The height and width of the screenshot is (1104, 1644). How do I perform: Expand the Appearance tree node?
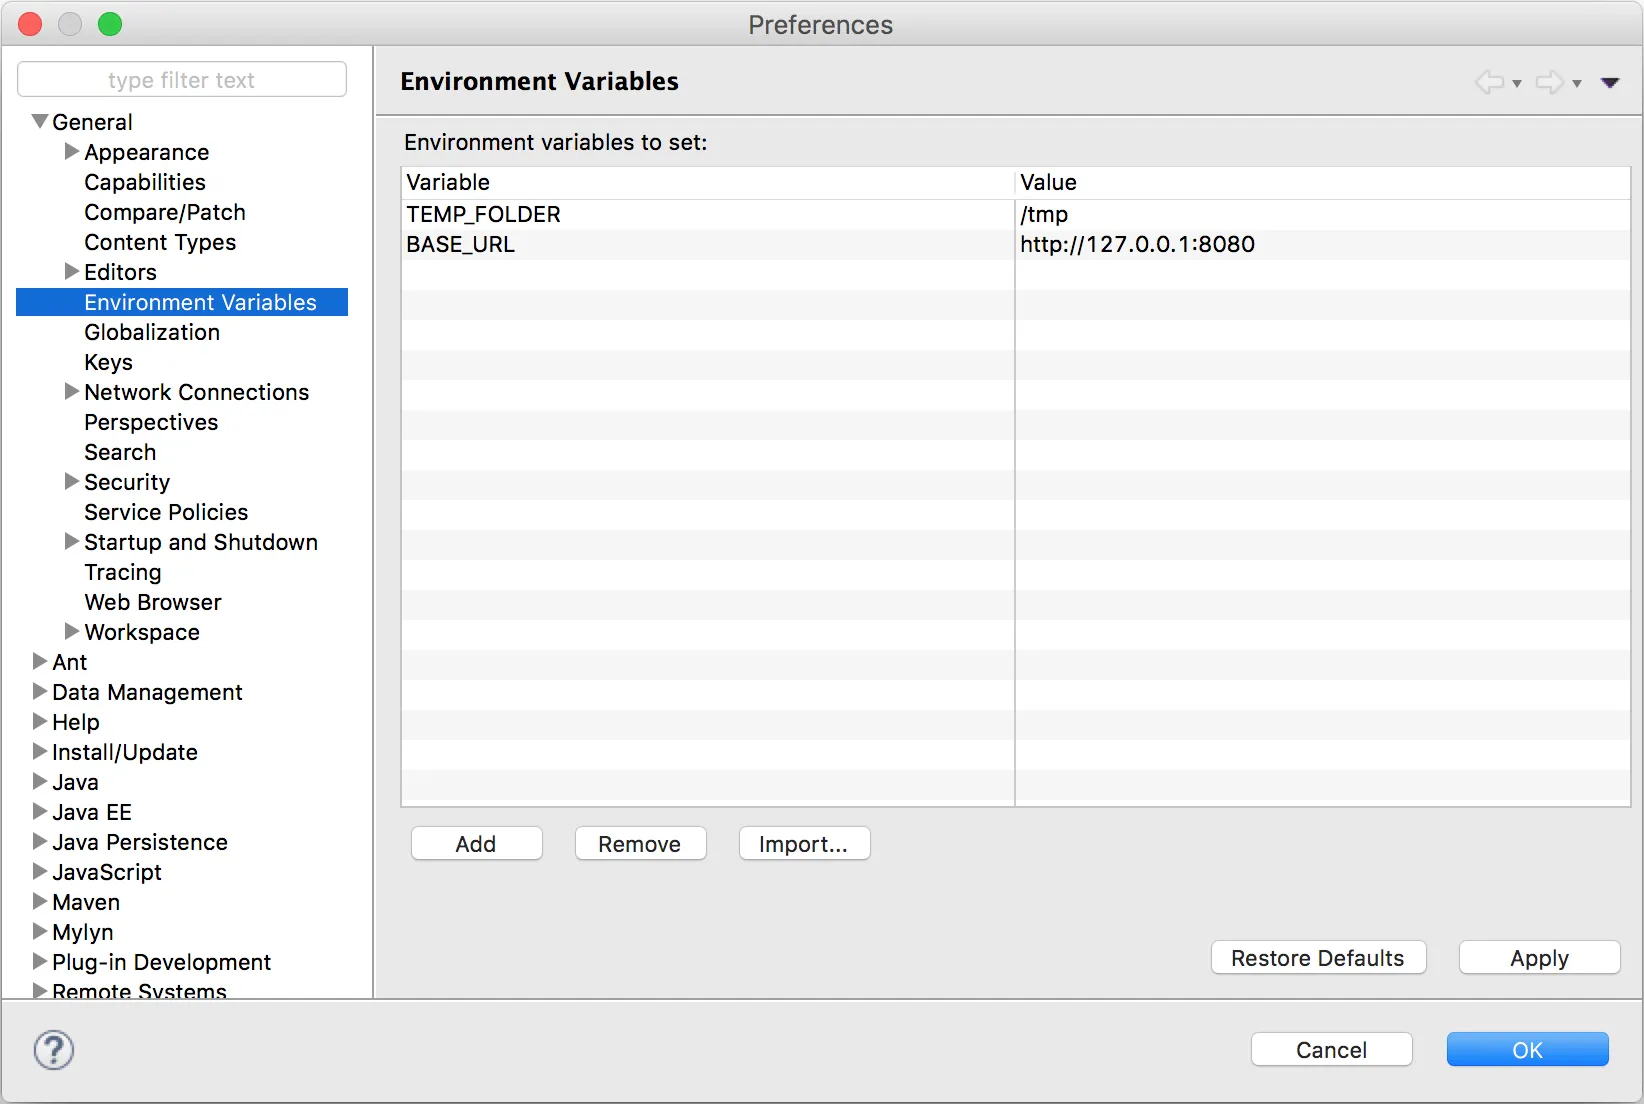tap(72, 152)
